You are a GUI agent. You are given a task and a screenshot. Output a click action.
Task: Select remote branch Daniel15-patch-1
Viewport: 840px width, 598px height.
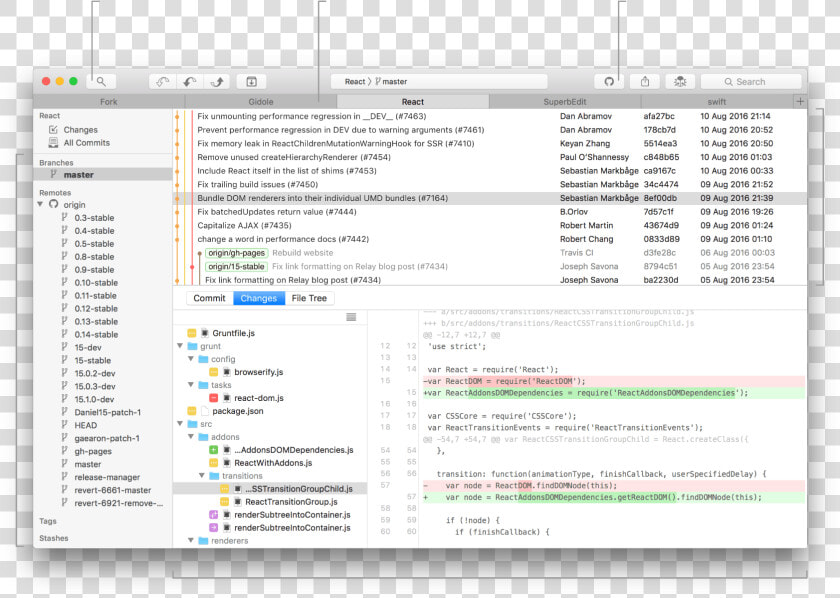tap(107, 412)
